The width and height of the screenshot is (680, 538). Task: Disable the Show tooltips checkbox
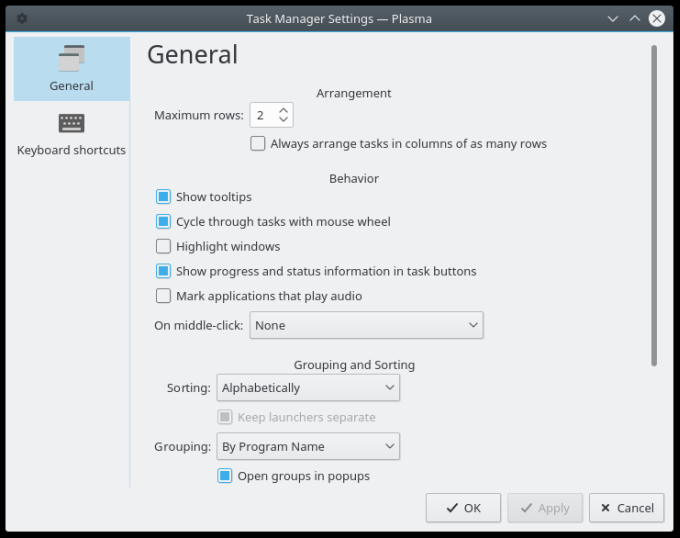(x=164, y=197)
